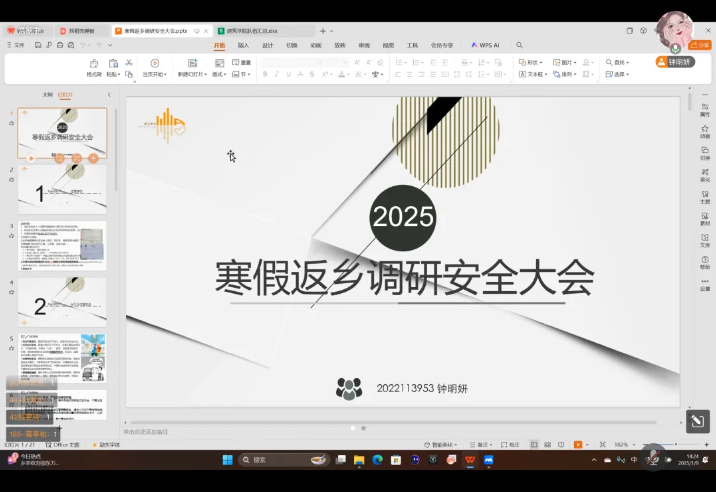Play slideshow from current slide (当页开始)
716x492 pixels.
point(154,67)
